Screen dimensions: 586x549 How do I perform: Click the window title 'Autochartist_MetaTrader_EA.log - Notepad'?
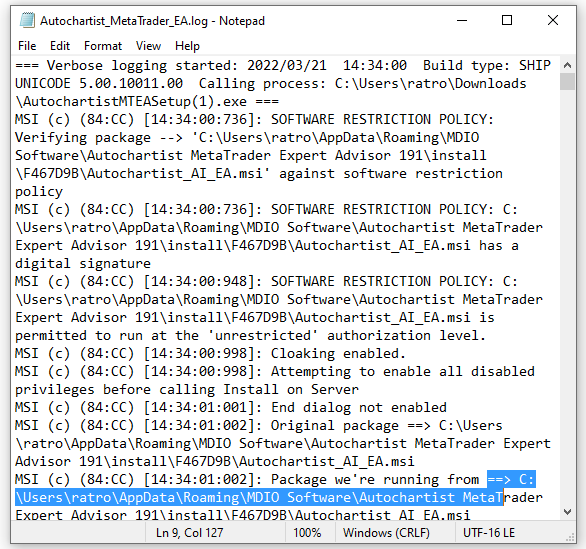point(152,21)
